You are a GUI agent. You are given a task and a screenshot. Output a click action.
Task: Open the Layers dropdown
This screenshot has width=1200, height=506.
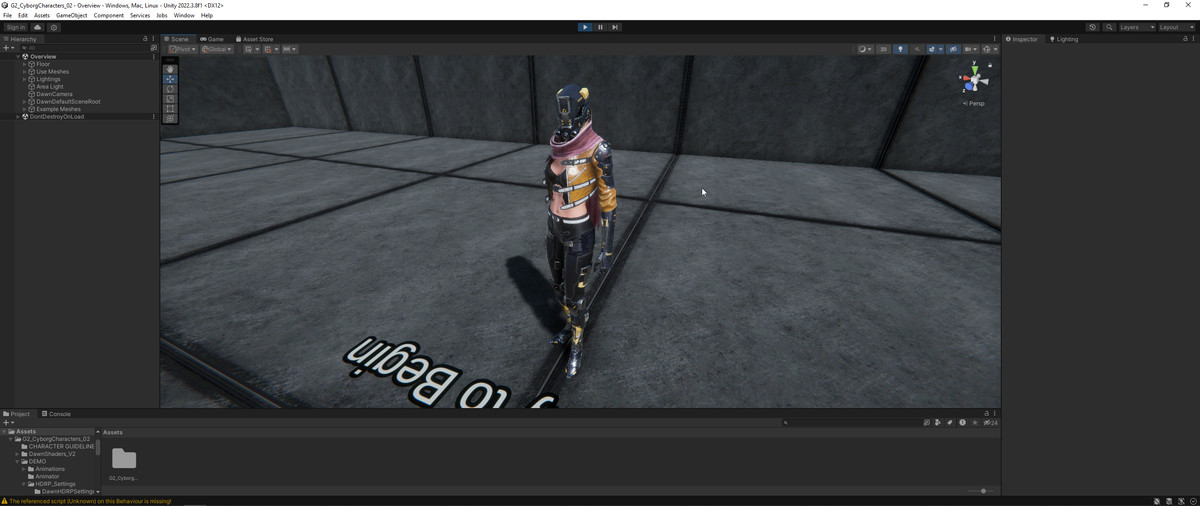pos(1137,27)
